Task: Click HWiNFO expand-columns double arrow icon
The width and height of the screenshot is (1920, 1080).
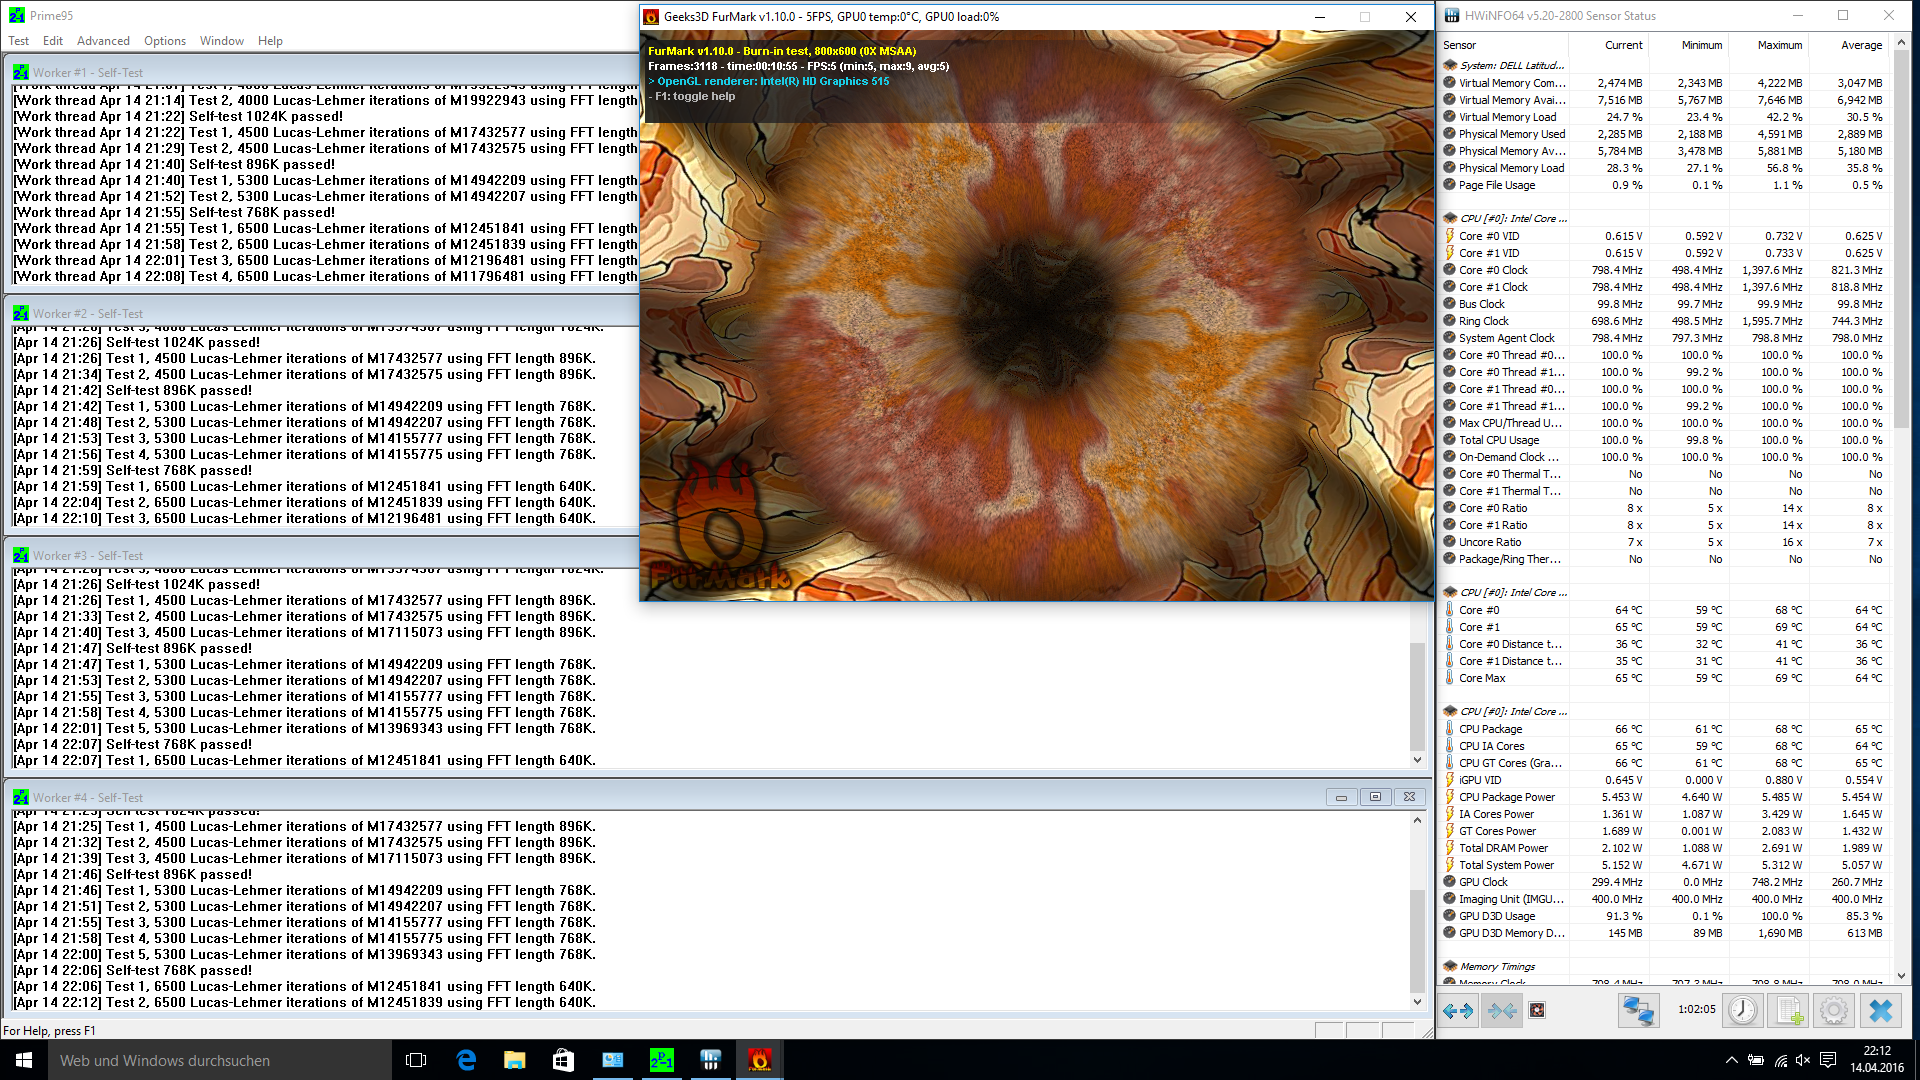Action: click(x=1458, y=1011)
